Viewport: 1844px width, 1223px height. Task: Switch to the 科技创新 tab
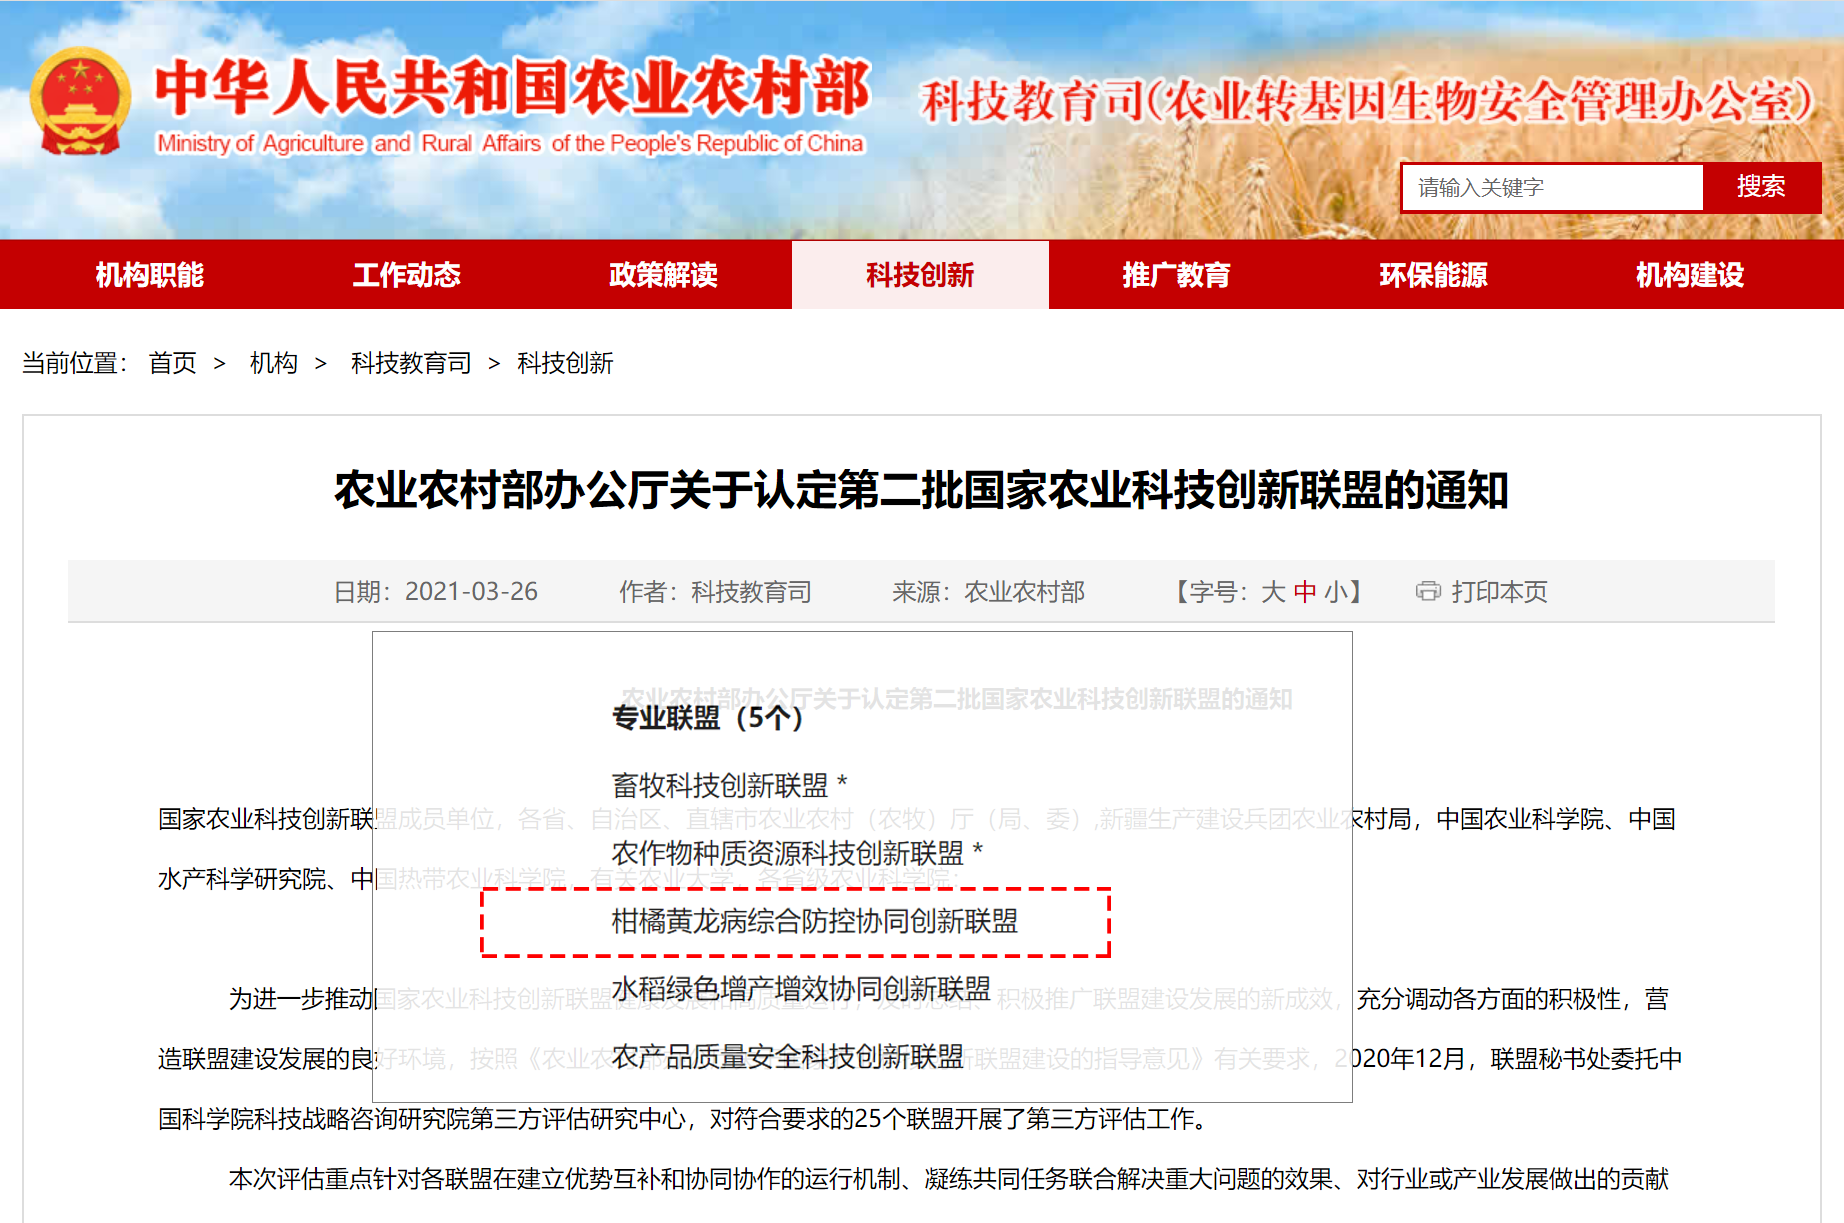pyautogui.click(x=920, y=275)
